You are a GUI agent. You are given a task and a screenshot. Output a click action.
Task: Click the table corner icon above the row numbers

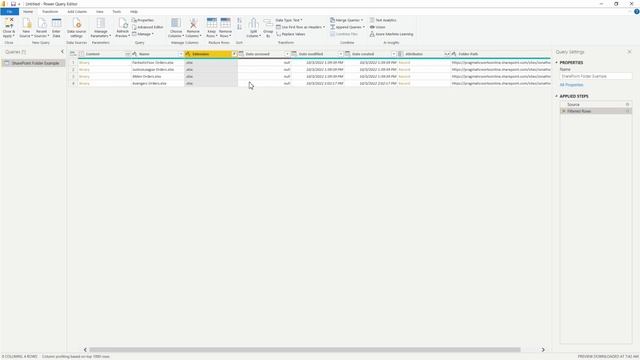click(x=73, y=54)
